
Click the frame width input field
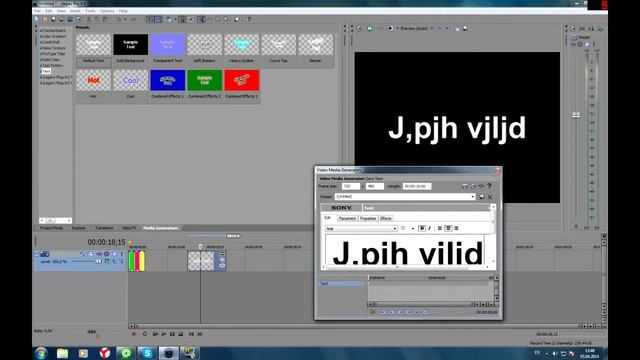tap(351, 186)
